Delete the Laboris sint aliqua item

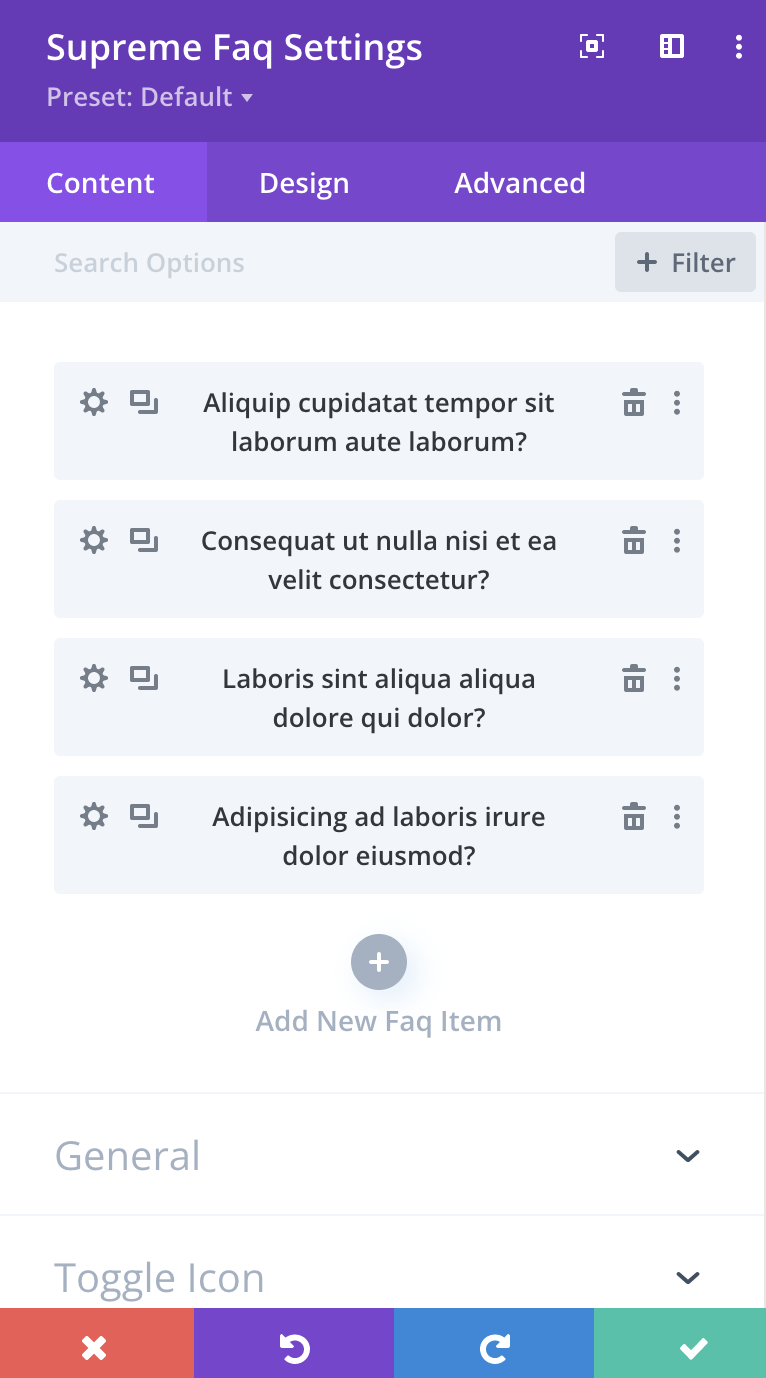pyautogui.click(x=634, y=679)
